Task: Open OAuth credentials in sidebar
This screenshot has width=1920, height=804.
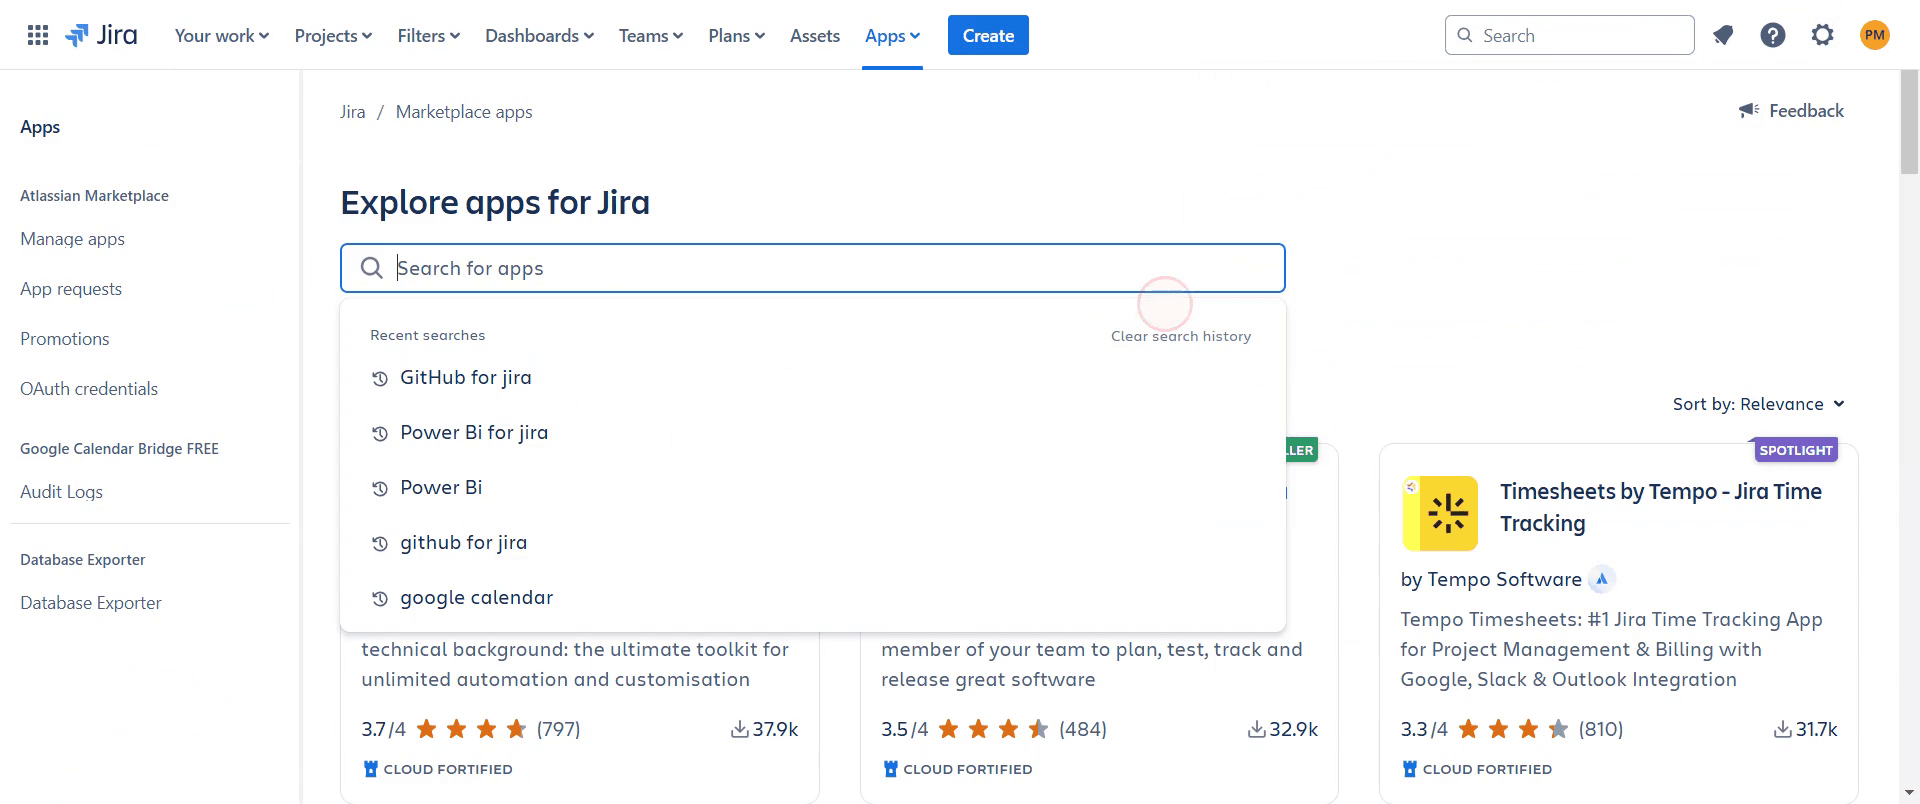Action: click(x=89, y=389)
